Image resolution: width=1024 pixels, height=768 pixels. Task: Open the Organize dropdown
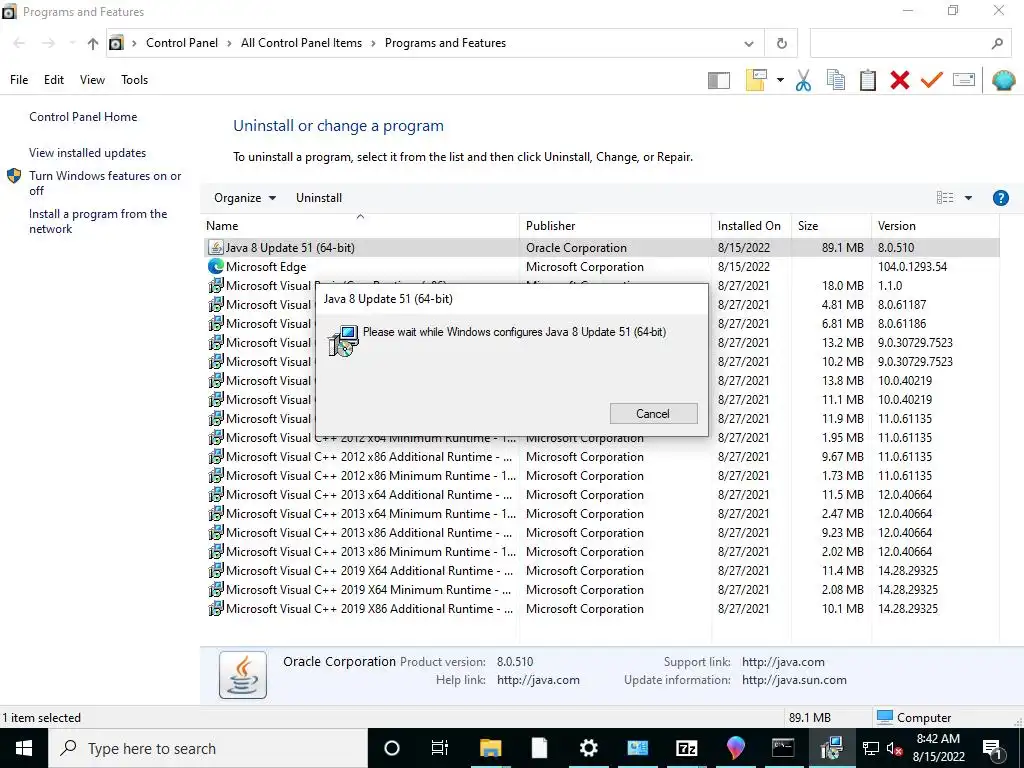(x=245, y=198)
